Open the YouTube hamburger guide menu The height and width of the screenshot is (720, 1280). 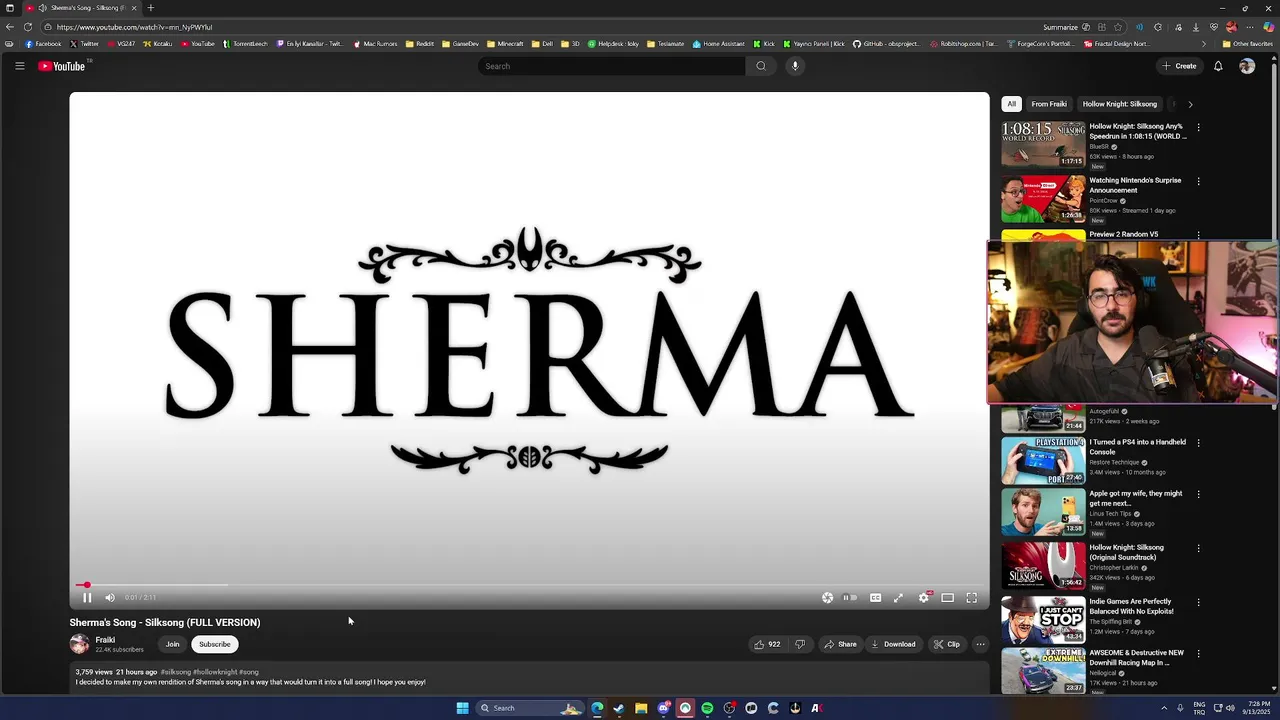click(x=19, y=66)
